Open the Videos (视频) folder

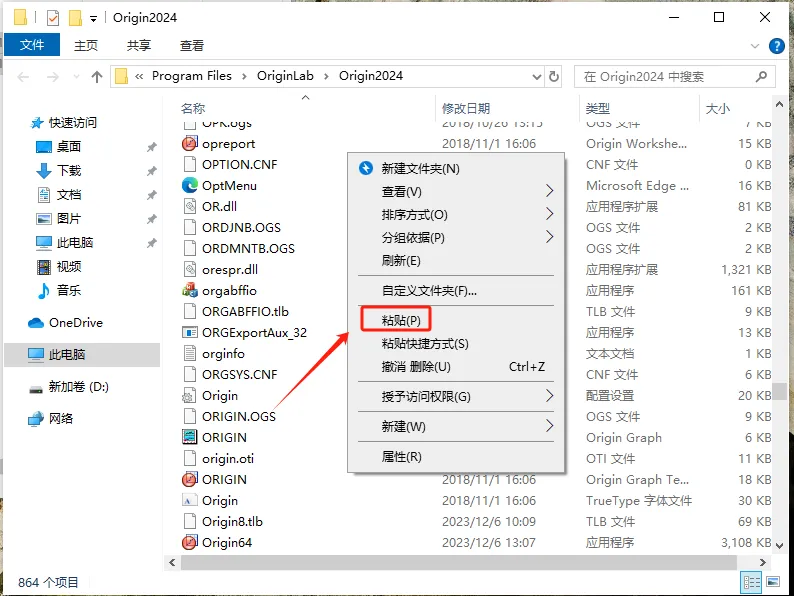pos(59,266)
